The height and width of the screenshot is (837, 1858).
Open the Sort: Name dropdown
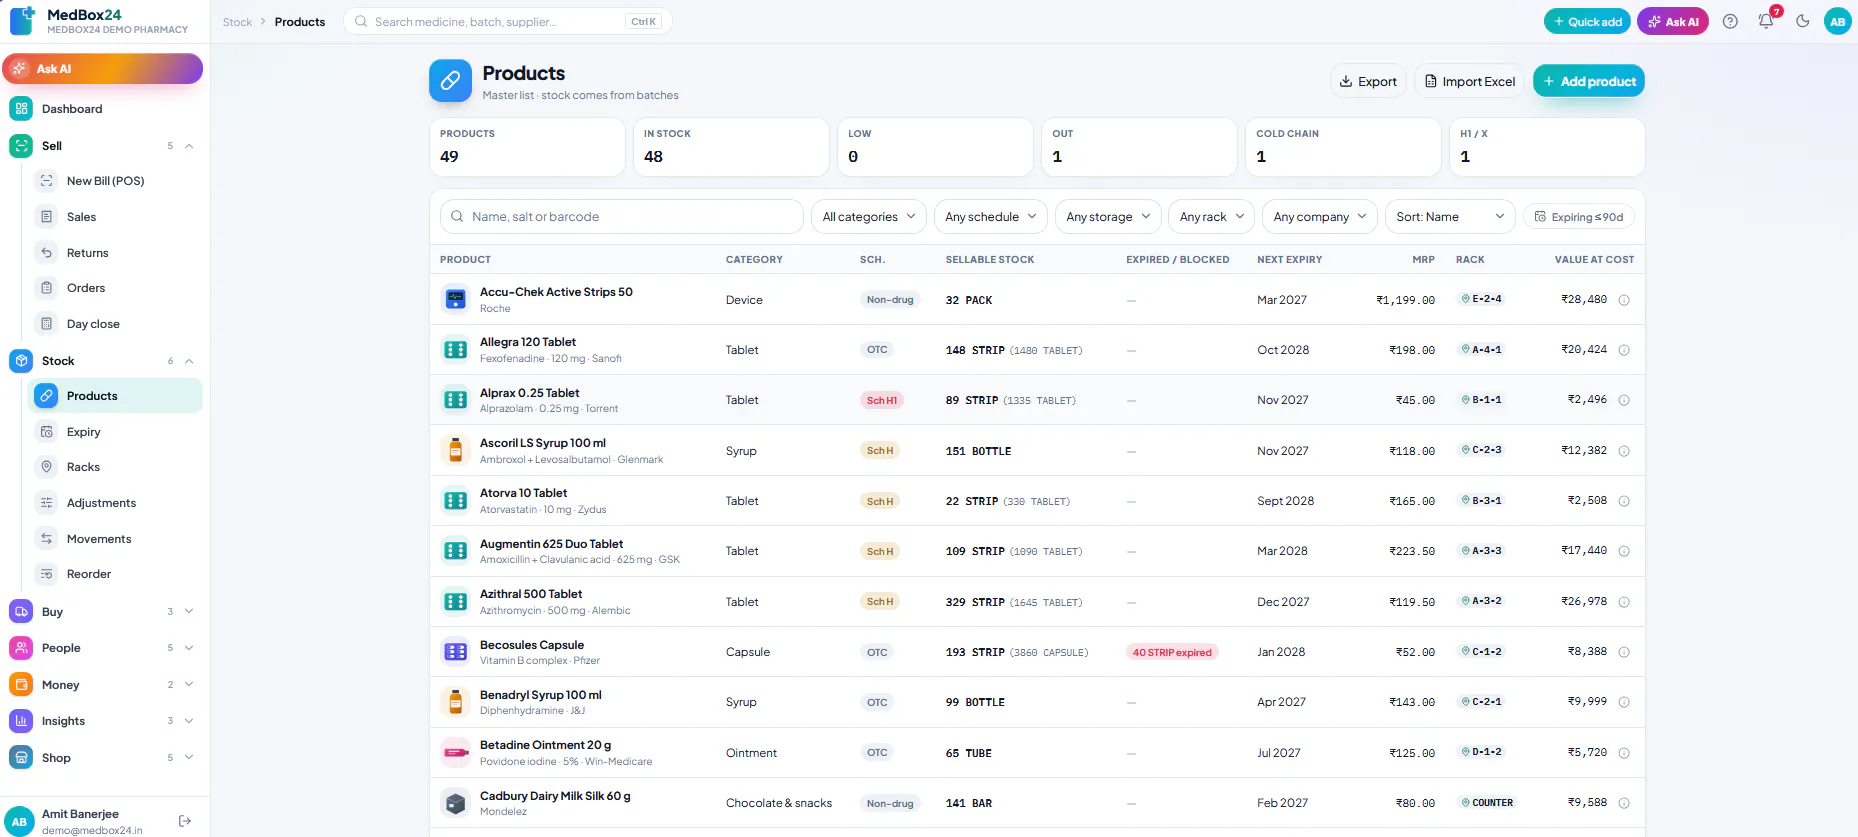tap(1450, 217)
